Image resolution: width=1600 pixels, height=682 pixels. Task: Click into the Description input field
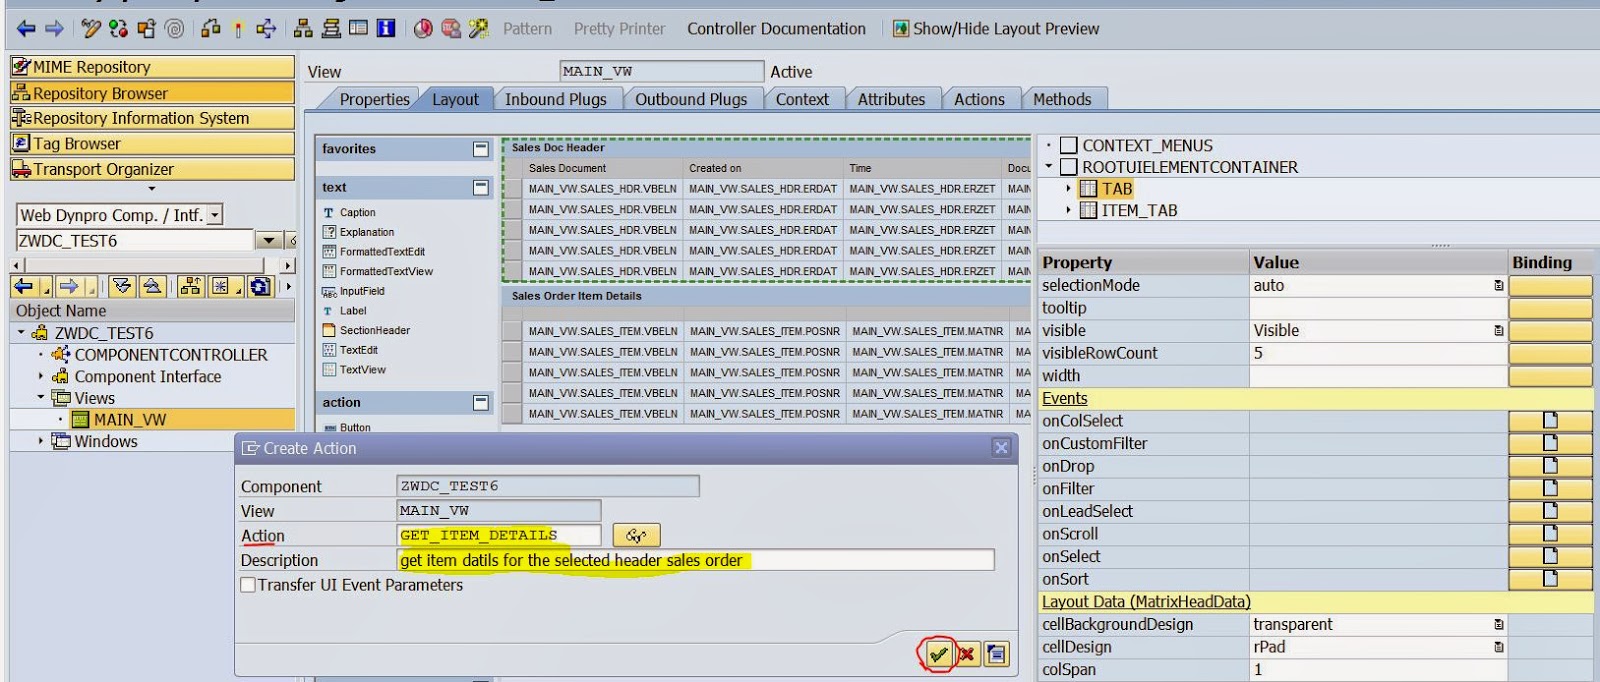695,560
